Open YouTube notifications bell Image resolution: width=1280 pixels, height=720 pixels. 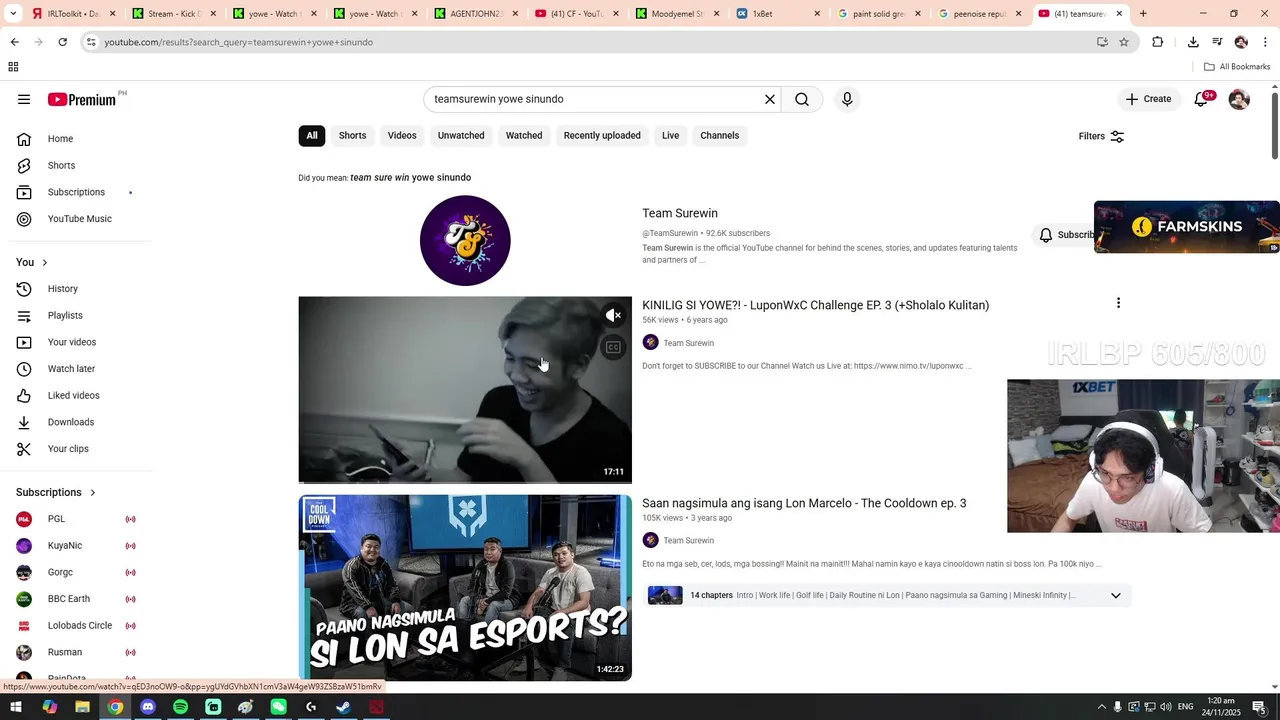point(1202,99)
